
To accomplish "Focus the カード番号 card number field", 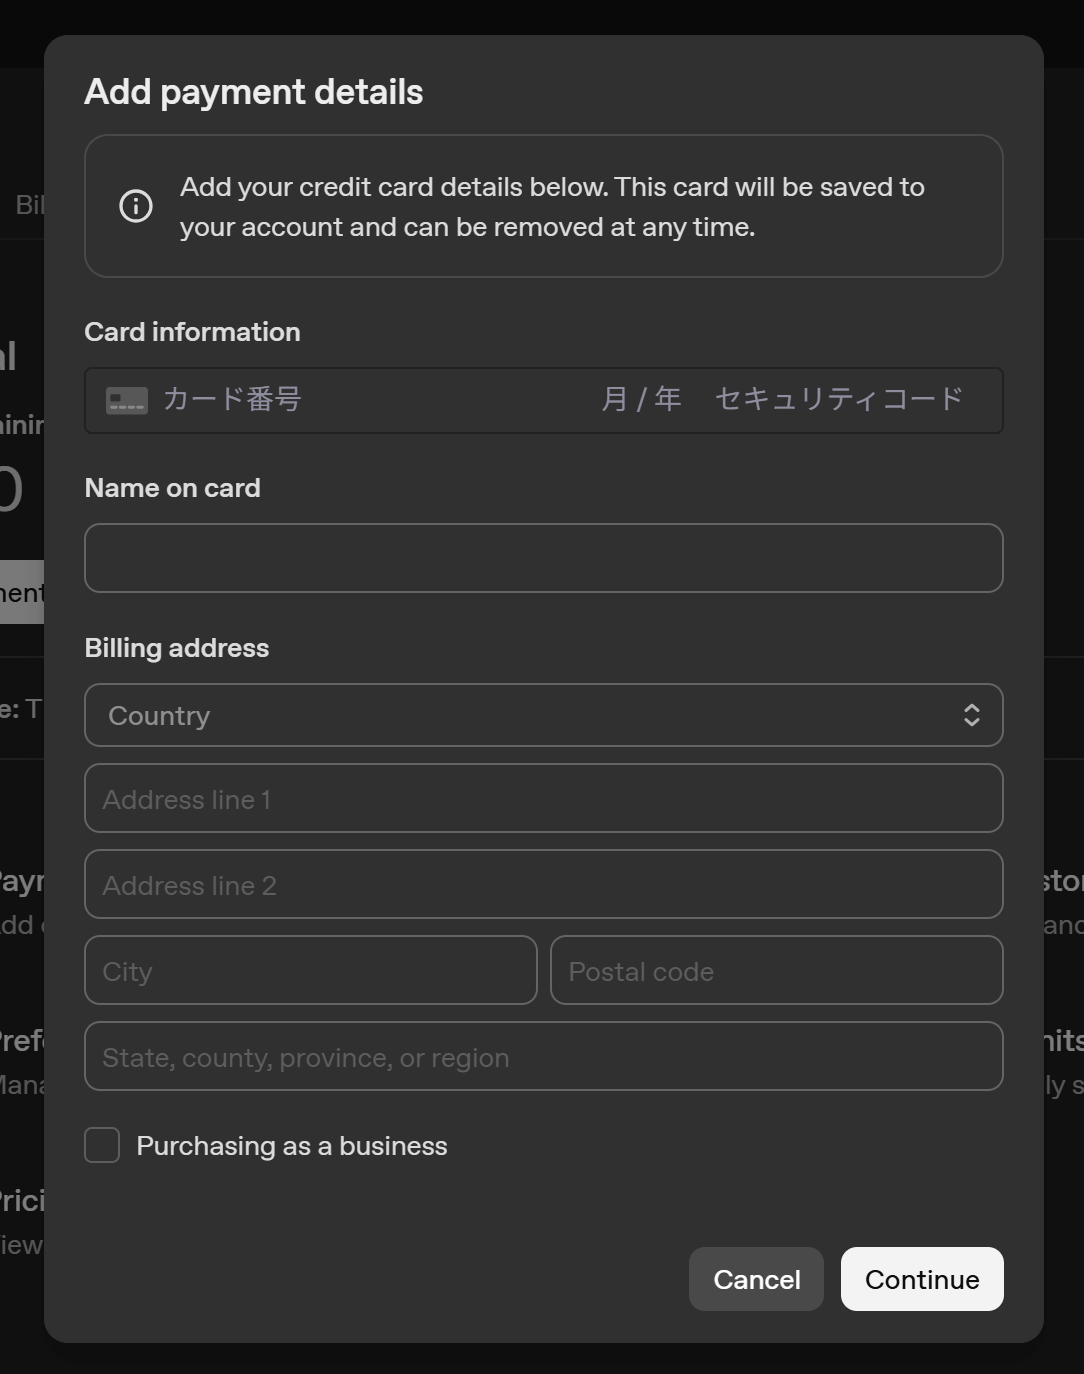I will [x=350, y=400].
